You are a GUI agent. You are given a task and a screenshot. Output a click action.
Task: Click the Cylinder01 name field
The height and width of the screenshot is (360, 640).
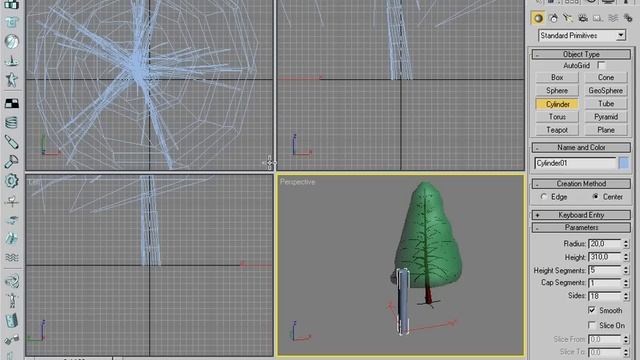[575, 163]
